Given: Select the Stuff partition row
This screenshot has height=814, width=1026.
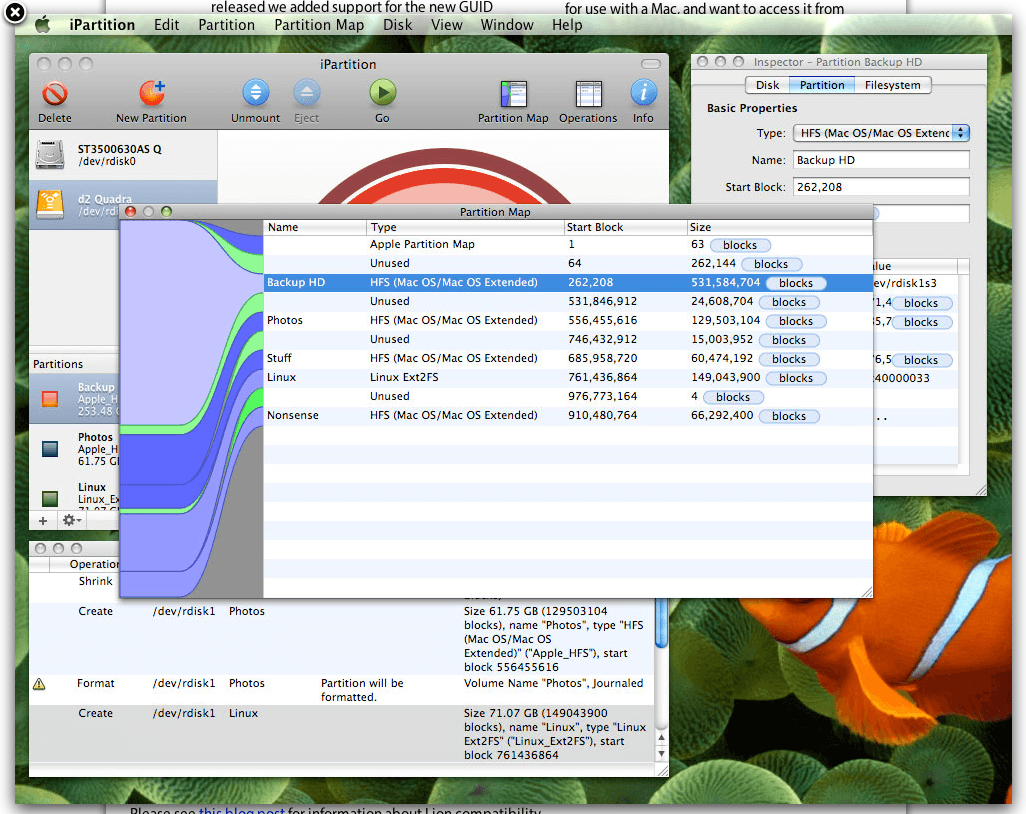Looking at the screenshot, I should point(568,359).
